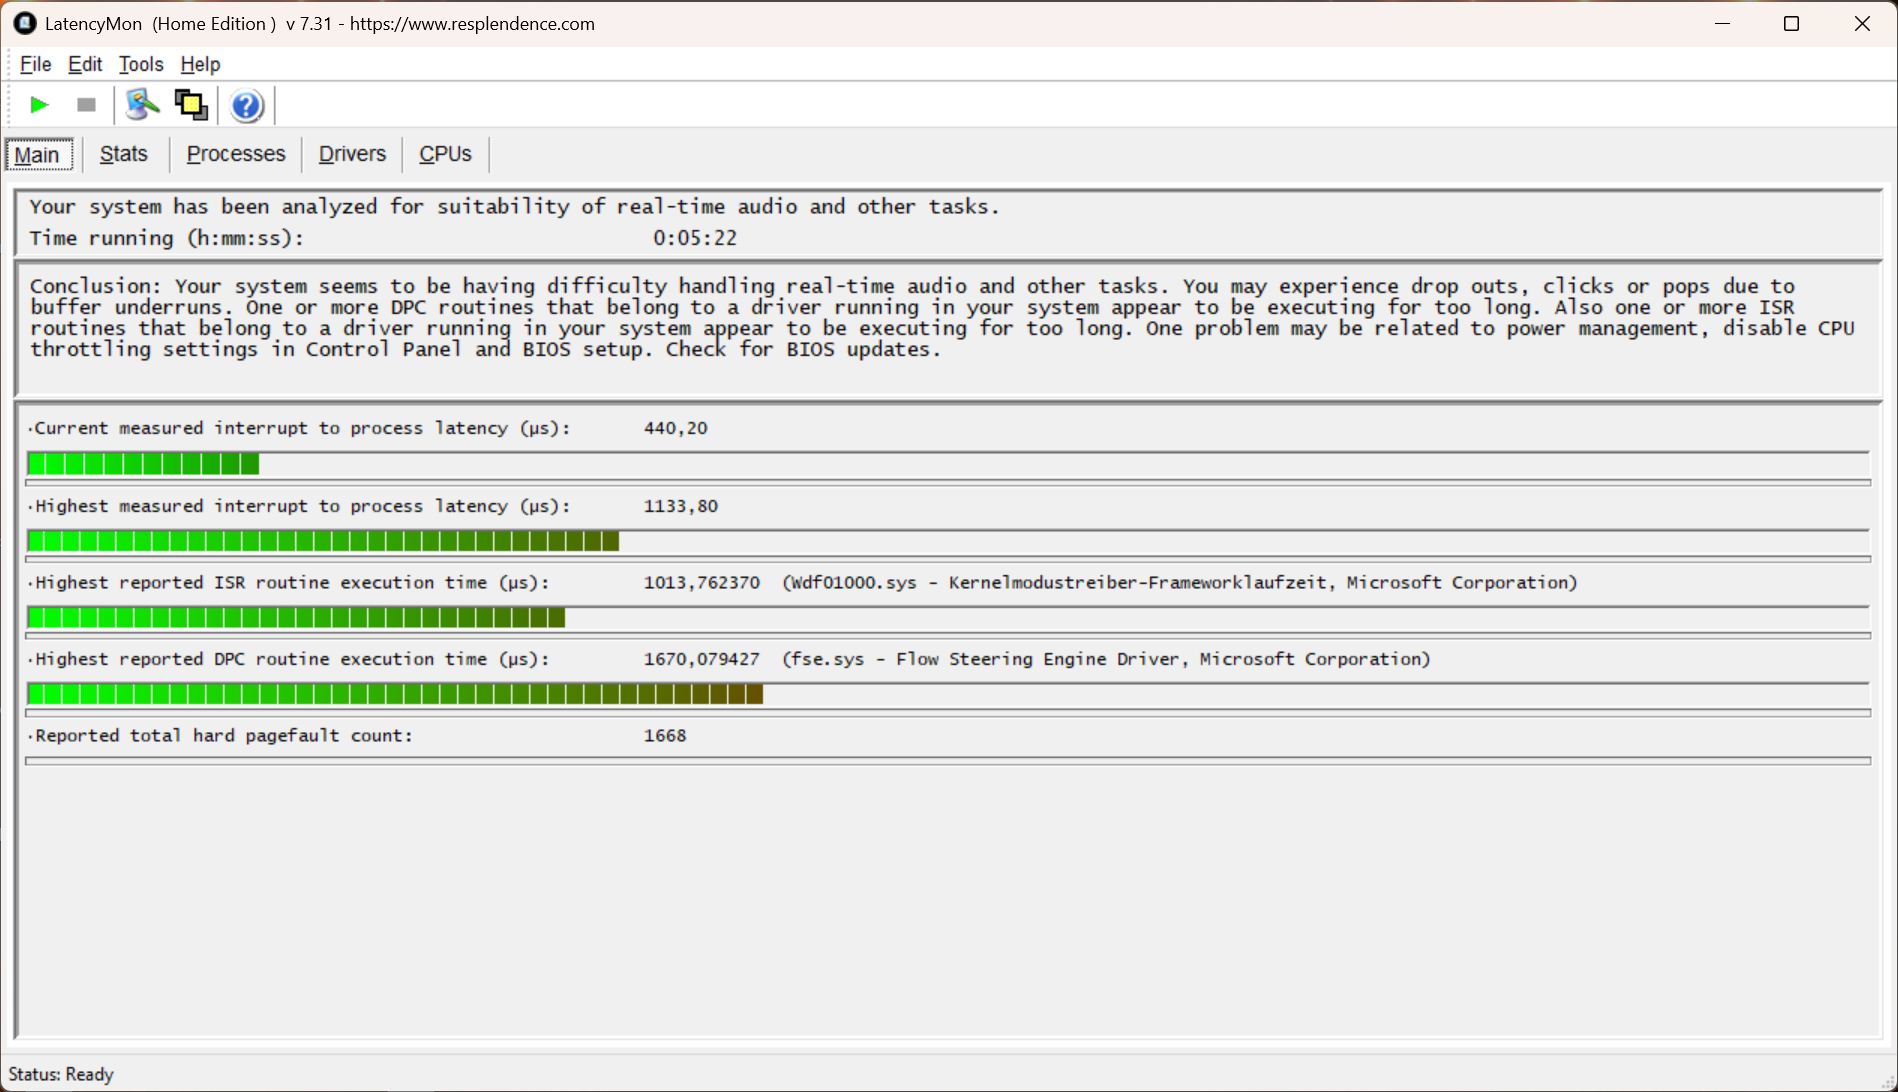
Task: Open the Edit menu
Action: pos(85,64)
